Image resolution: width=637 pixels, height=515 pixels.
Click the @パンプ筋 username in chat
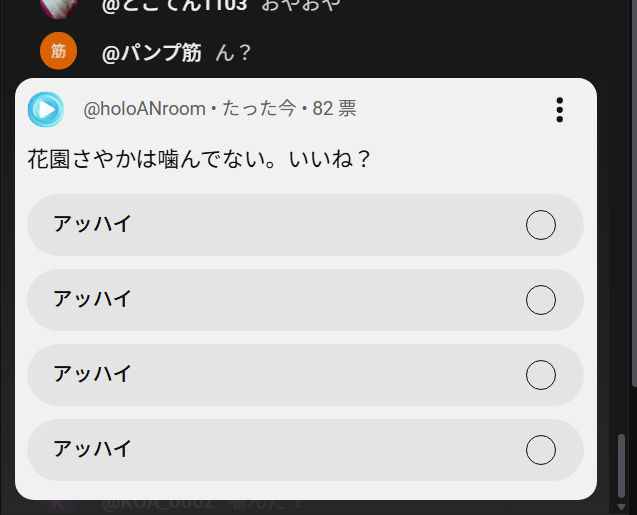[151, 53]
